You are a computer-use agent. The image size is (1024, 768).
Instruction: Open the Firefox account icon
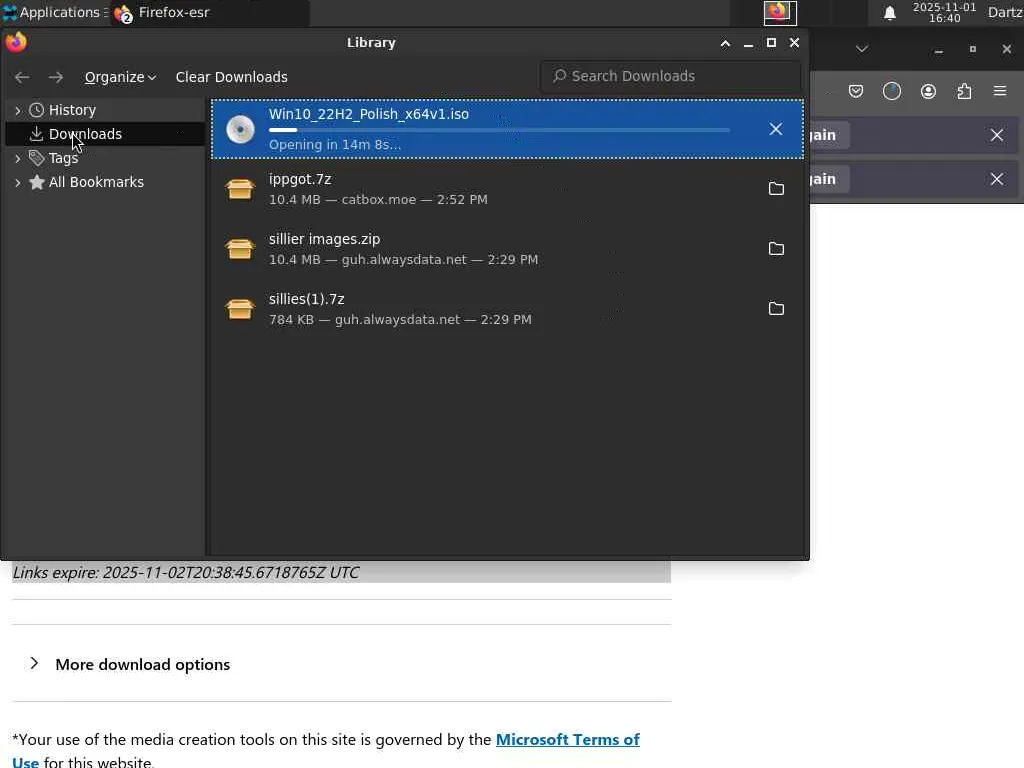click(928, 91)
